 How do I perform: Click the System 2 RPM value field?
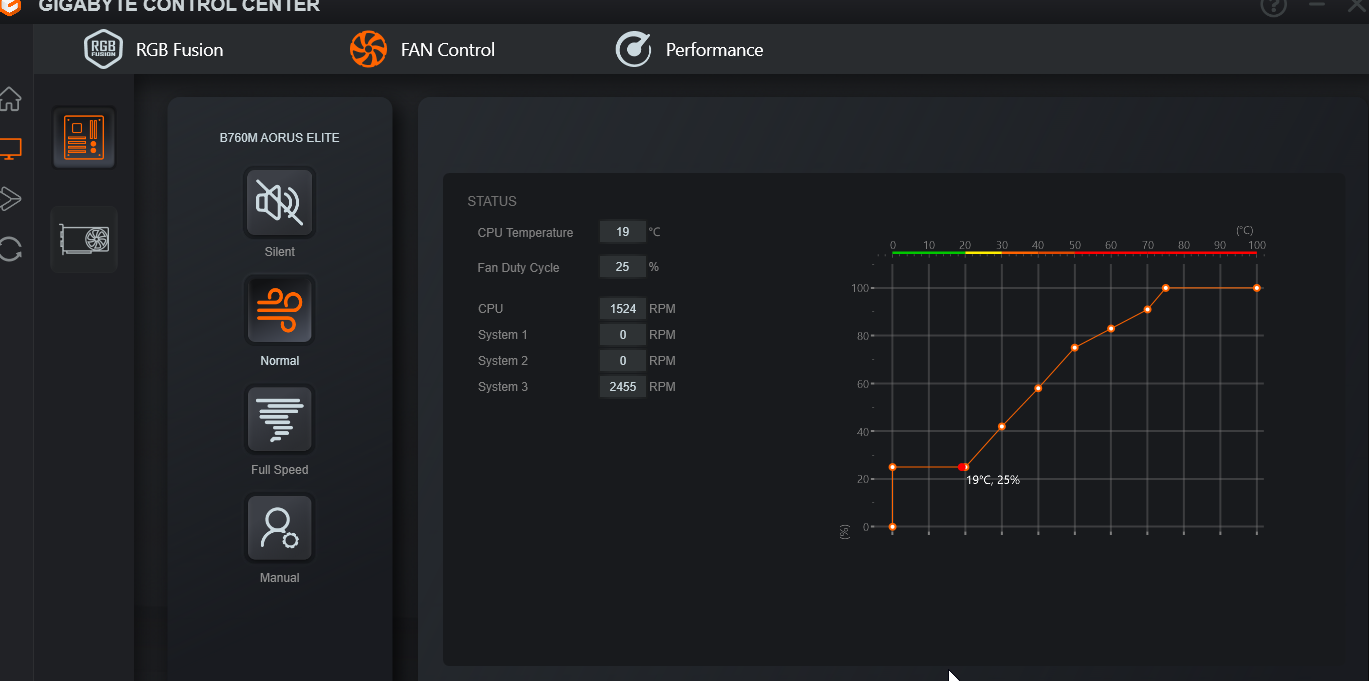[x=623, y=360]
